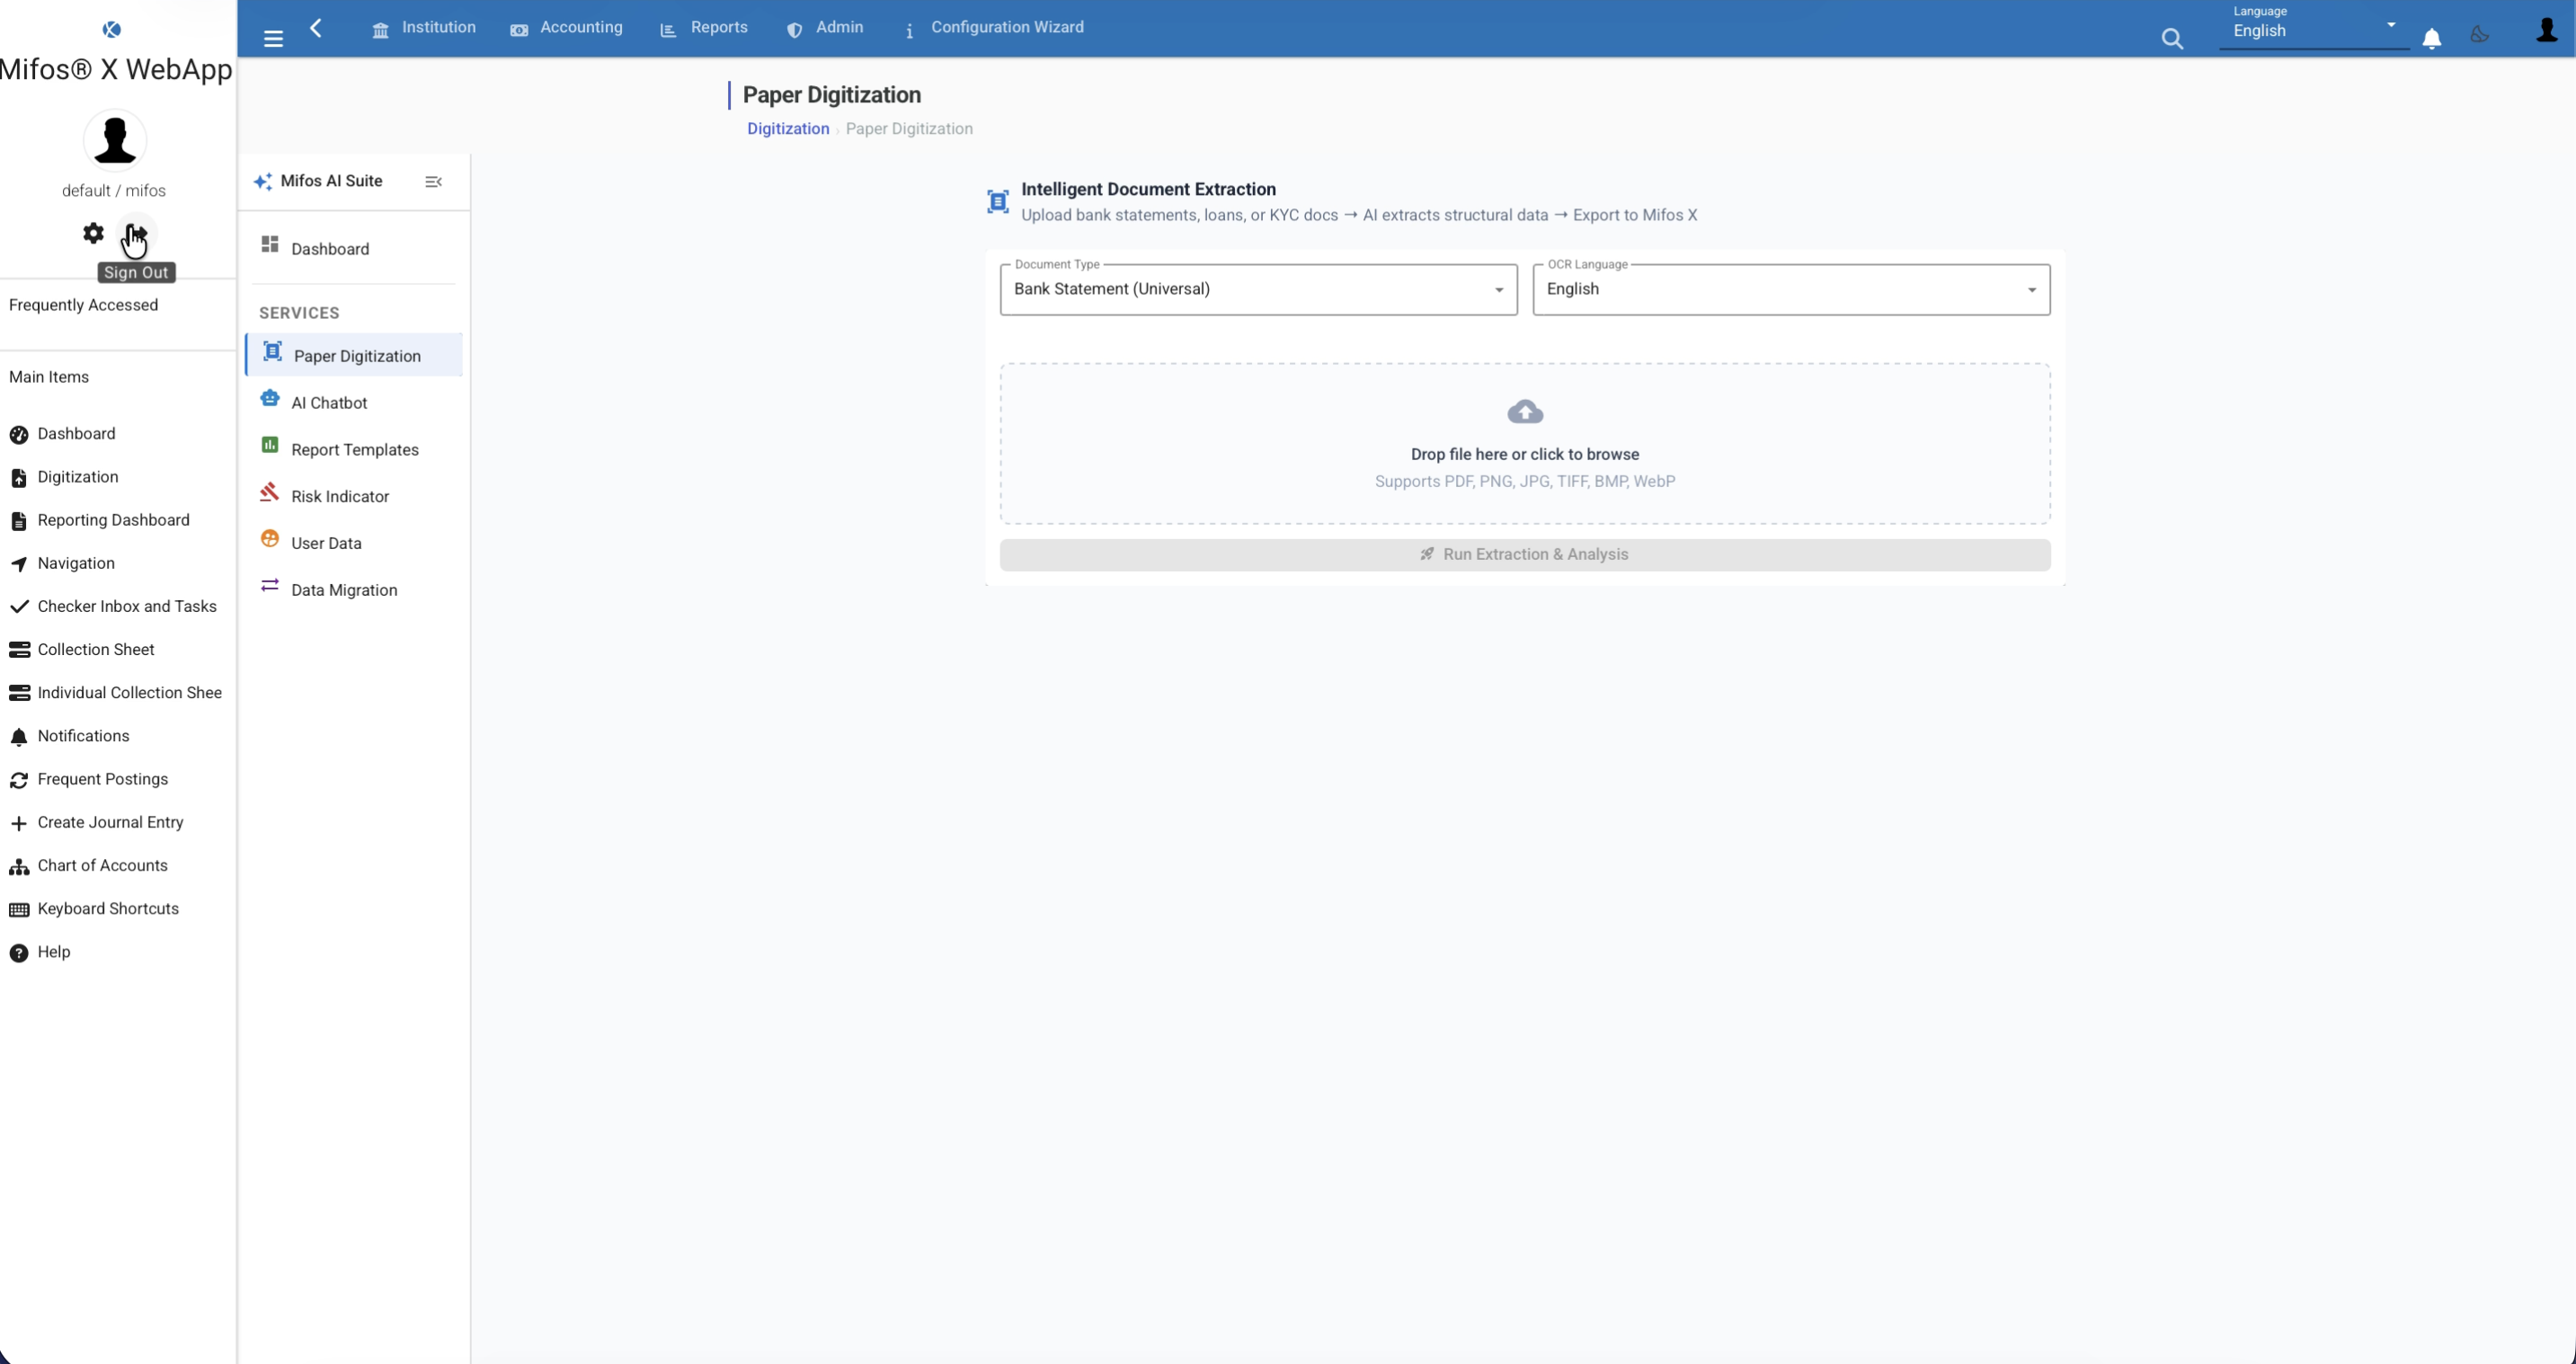
Task: Click the AI Chatbot robot icon
Action: point(270,398)
